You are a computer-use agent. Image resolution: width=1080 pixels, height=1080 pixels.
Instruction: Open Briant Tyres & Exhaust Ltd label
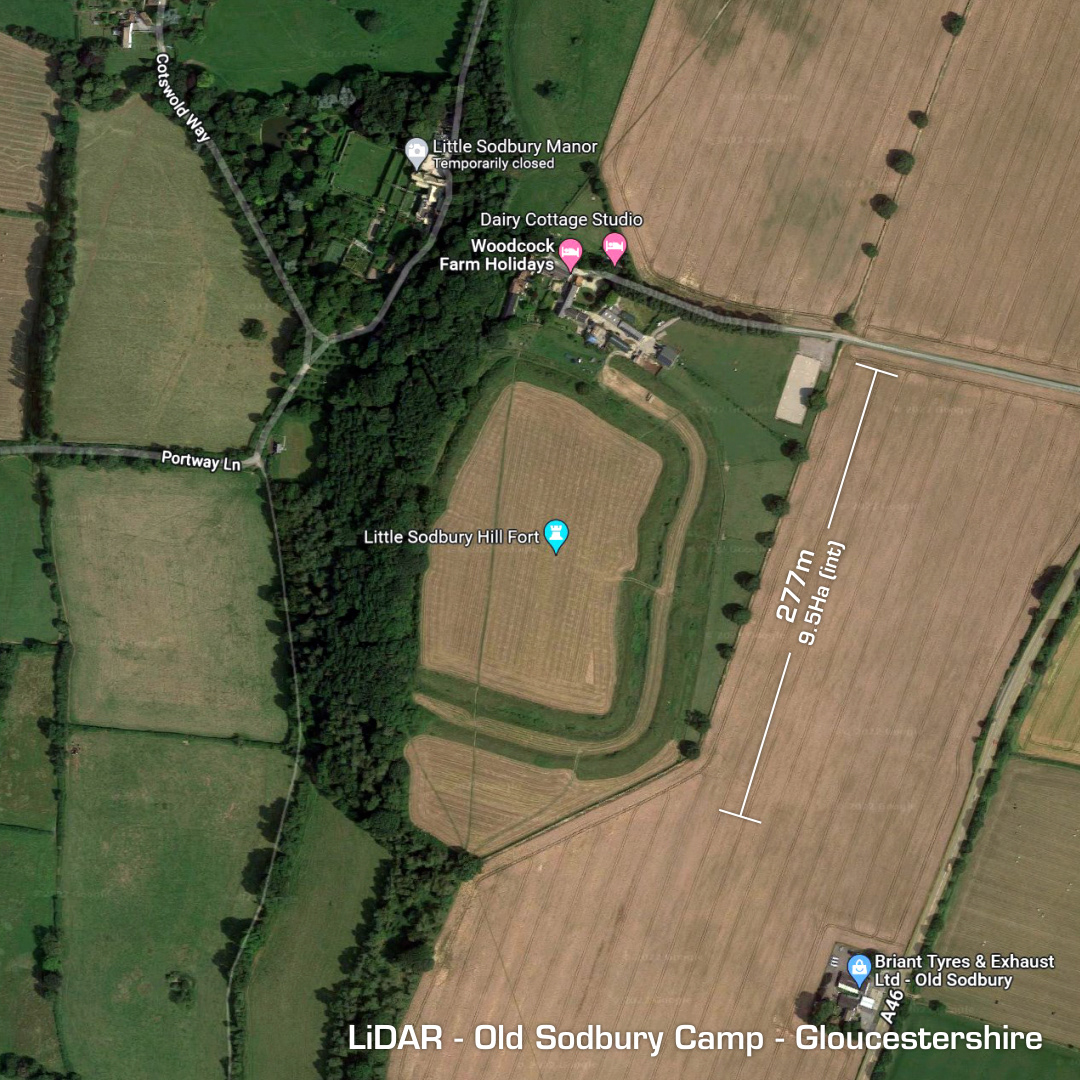coord(964,970)
